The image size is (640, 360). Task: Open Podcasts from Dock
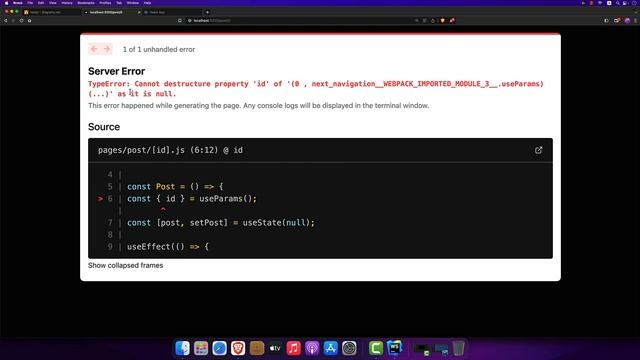312,348
